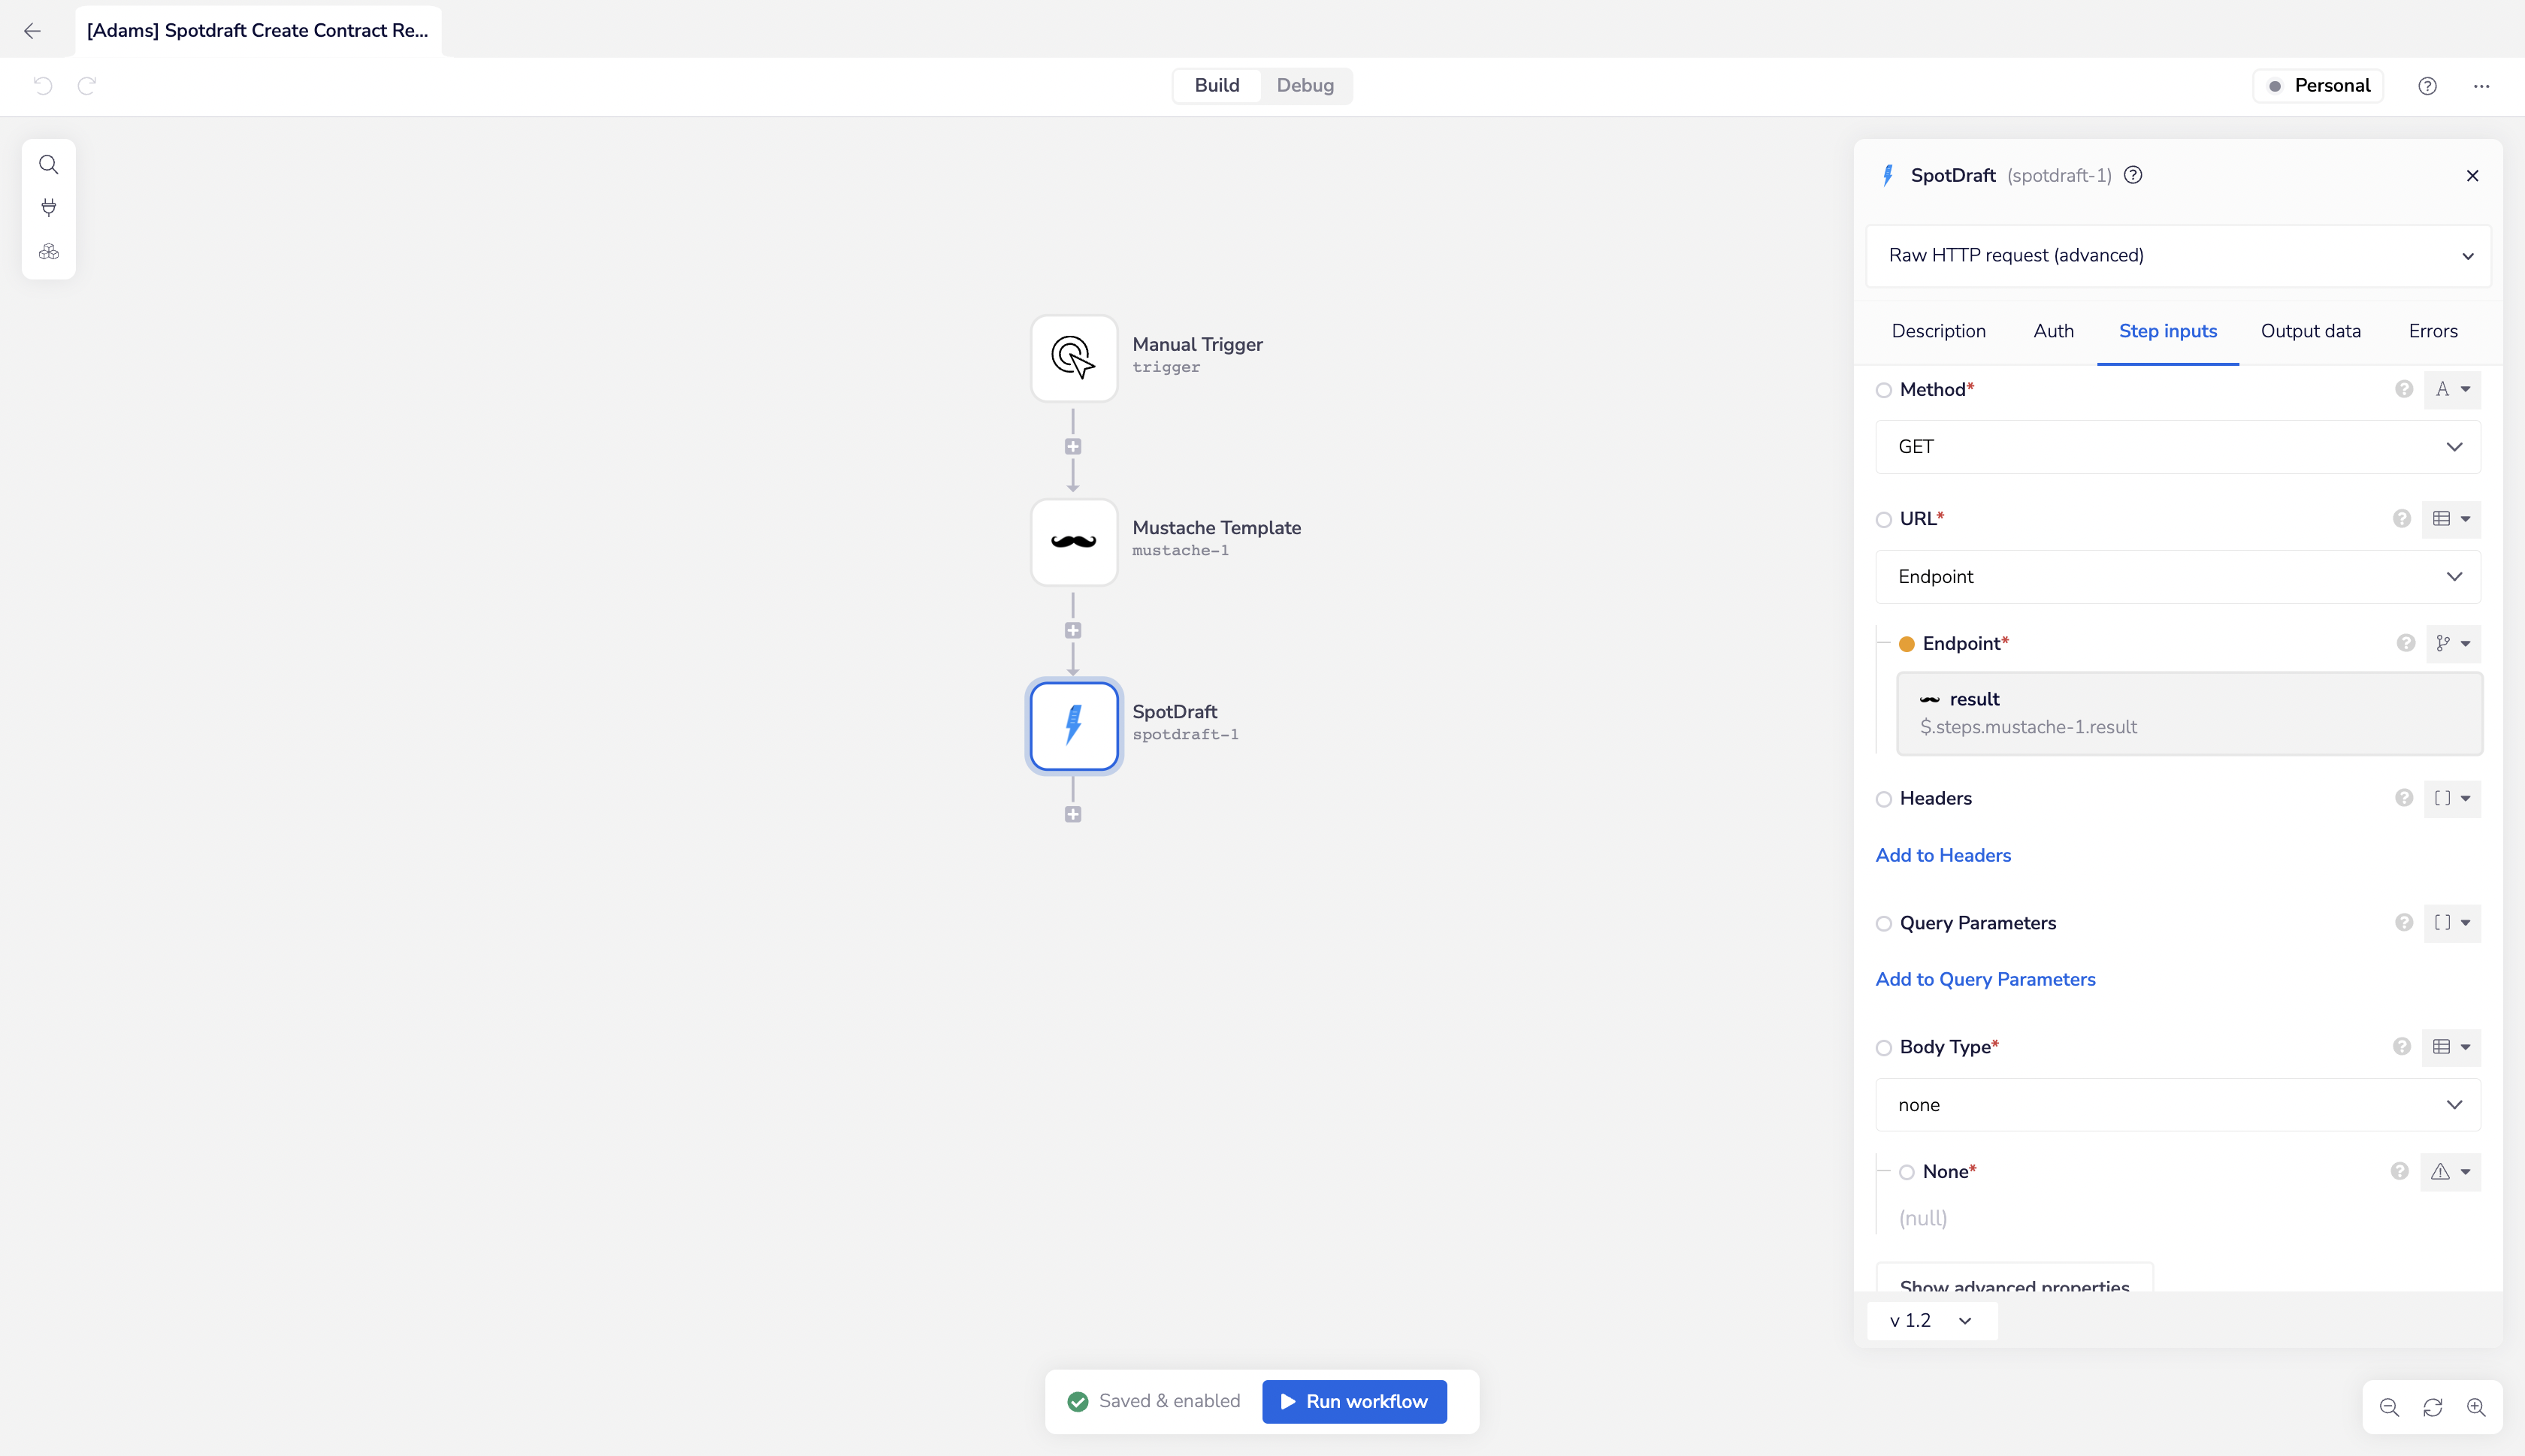Switch to the Output data tab

pyautogui.click(x=2310, y=331)
